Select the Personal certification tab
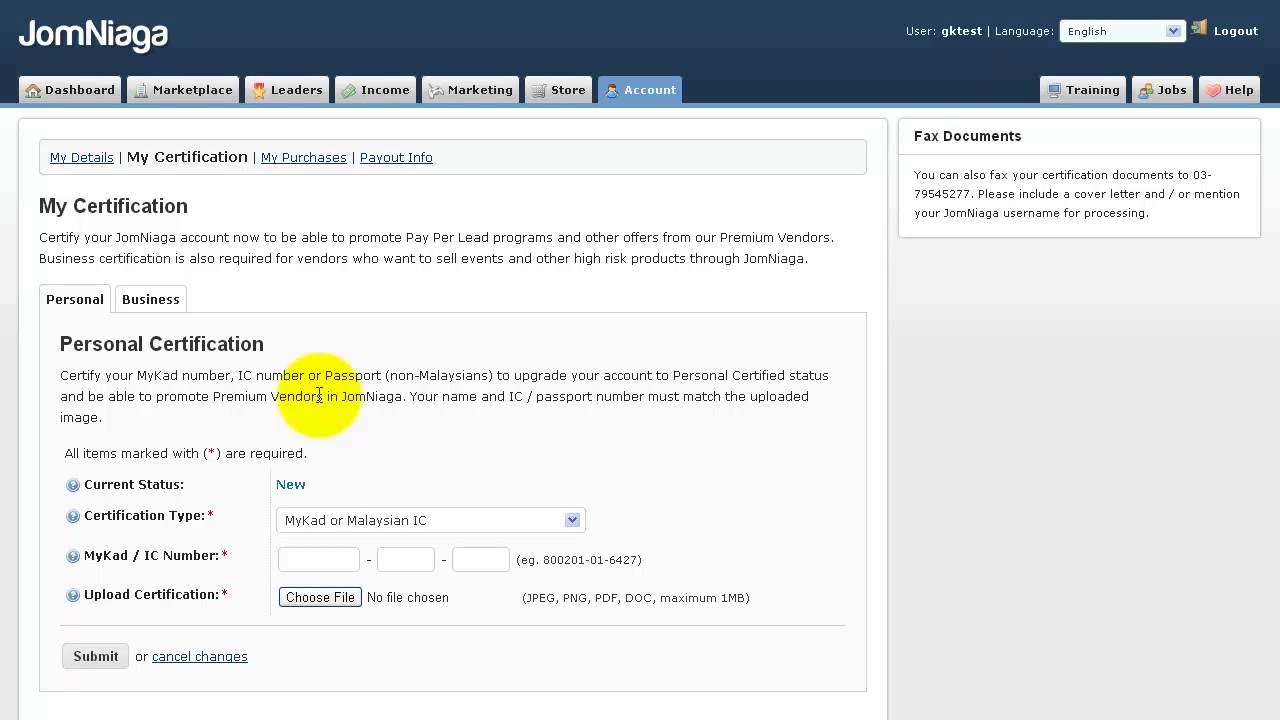 tap(75, 299)
